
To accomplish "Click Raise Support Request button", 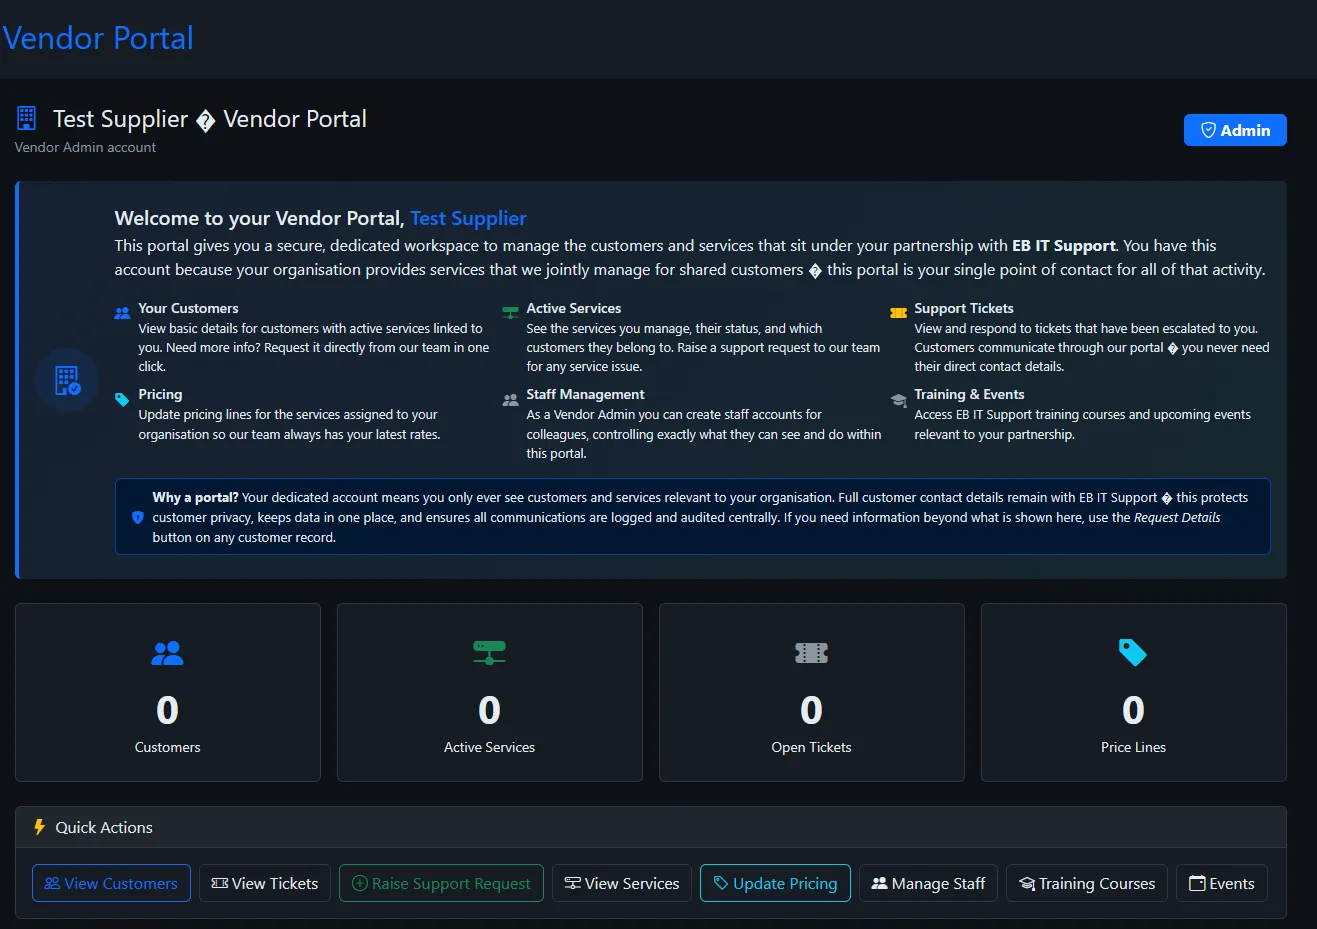I will (441, 883).
